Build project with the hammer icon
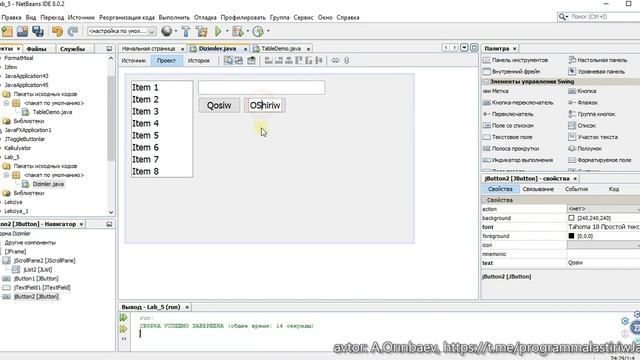Screen dimensions: 640x360 [x=186, y=31]
